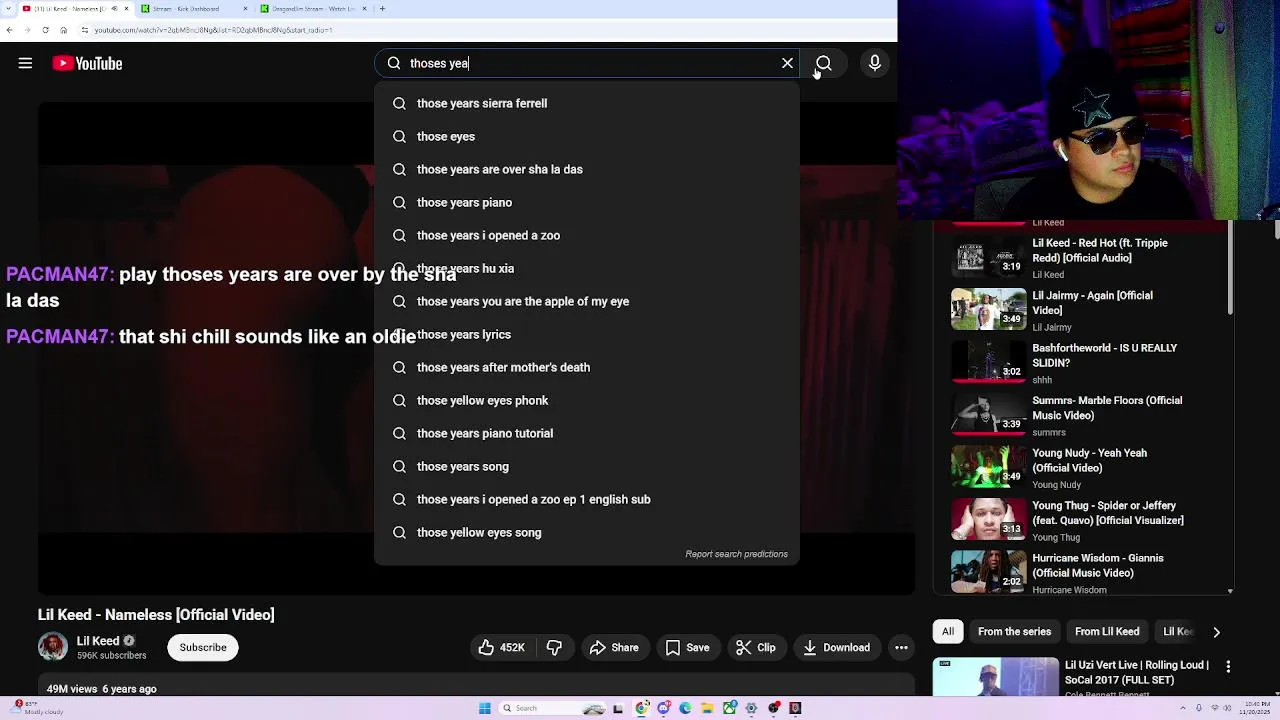Choose suggestion 'those years you are the apple of my eye'
This screenshot has width=1280, height=720.
point(587,301)
